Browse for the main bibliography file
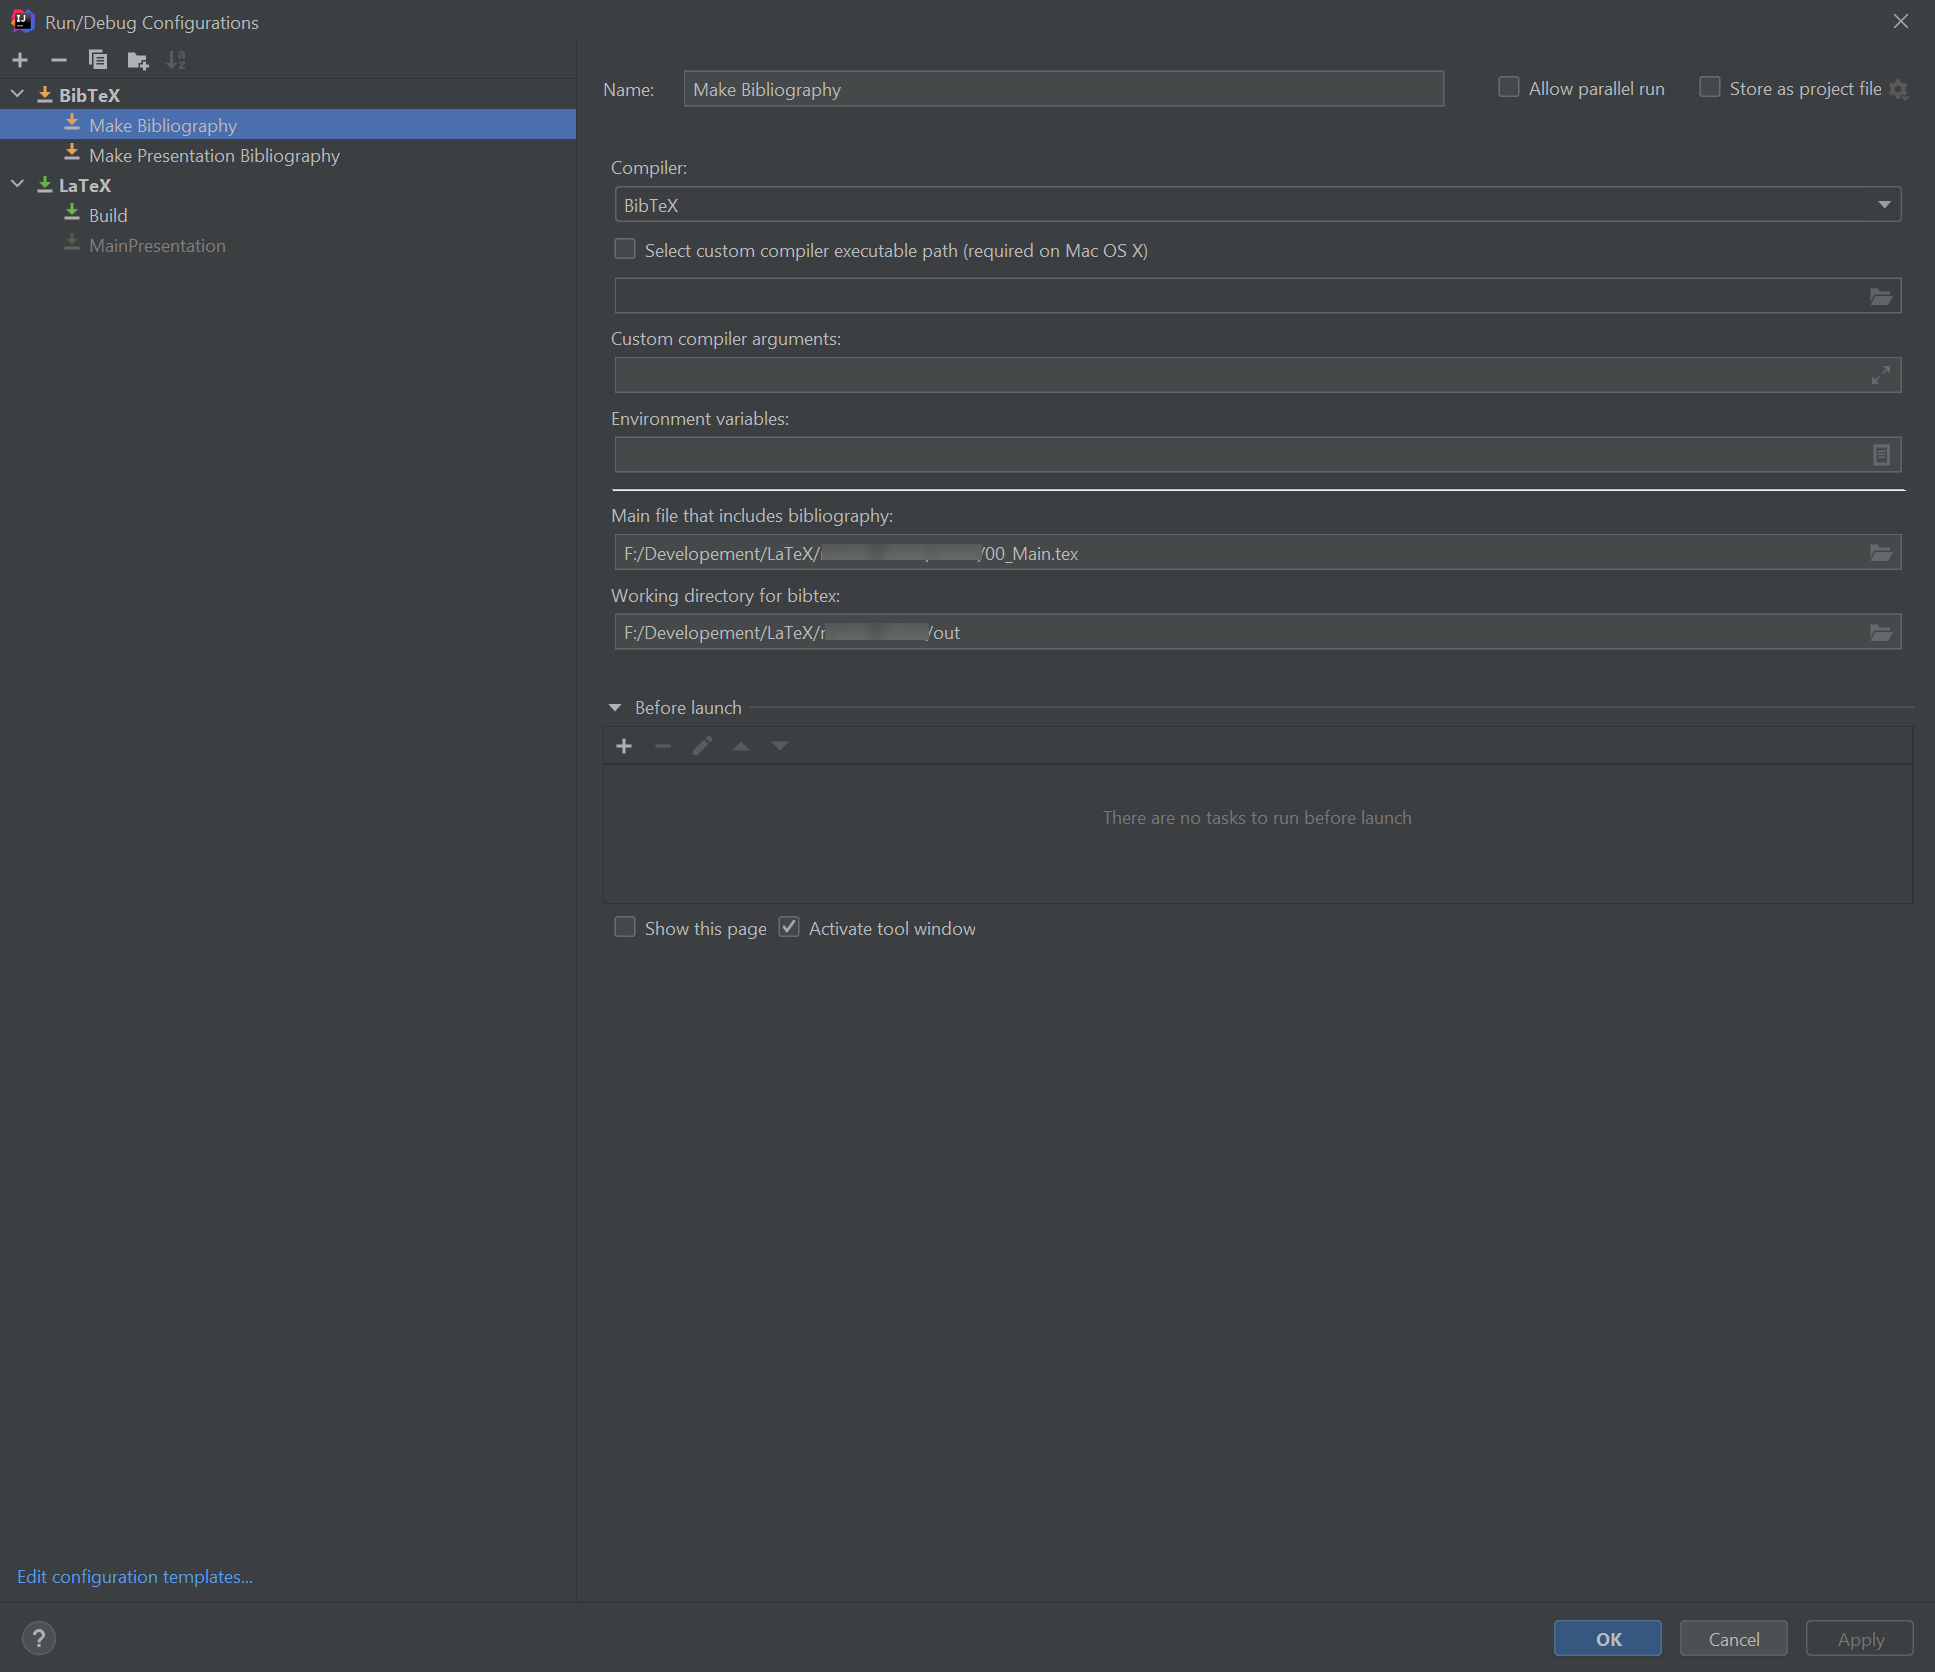1935x1672 pixels. (x=1881, y=552)
